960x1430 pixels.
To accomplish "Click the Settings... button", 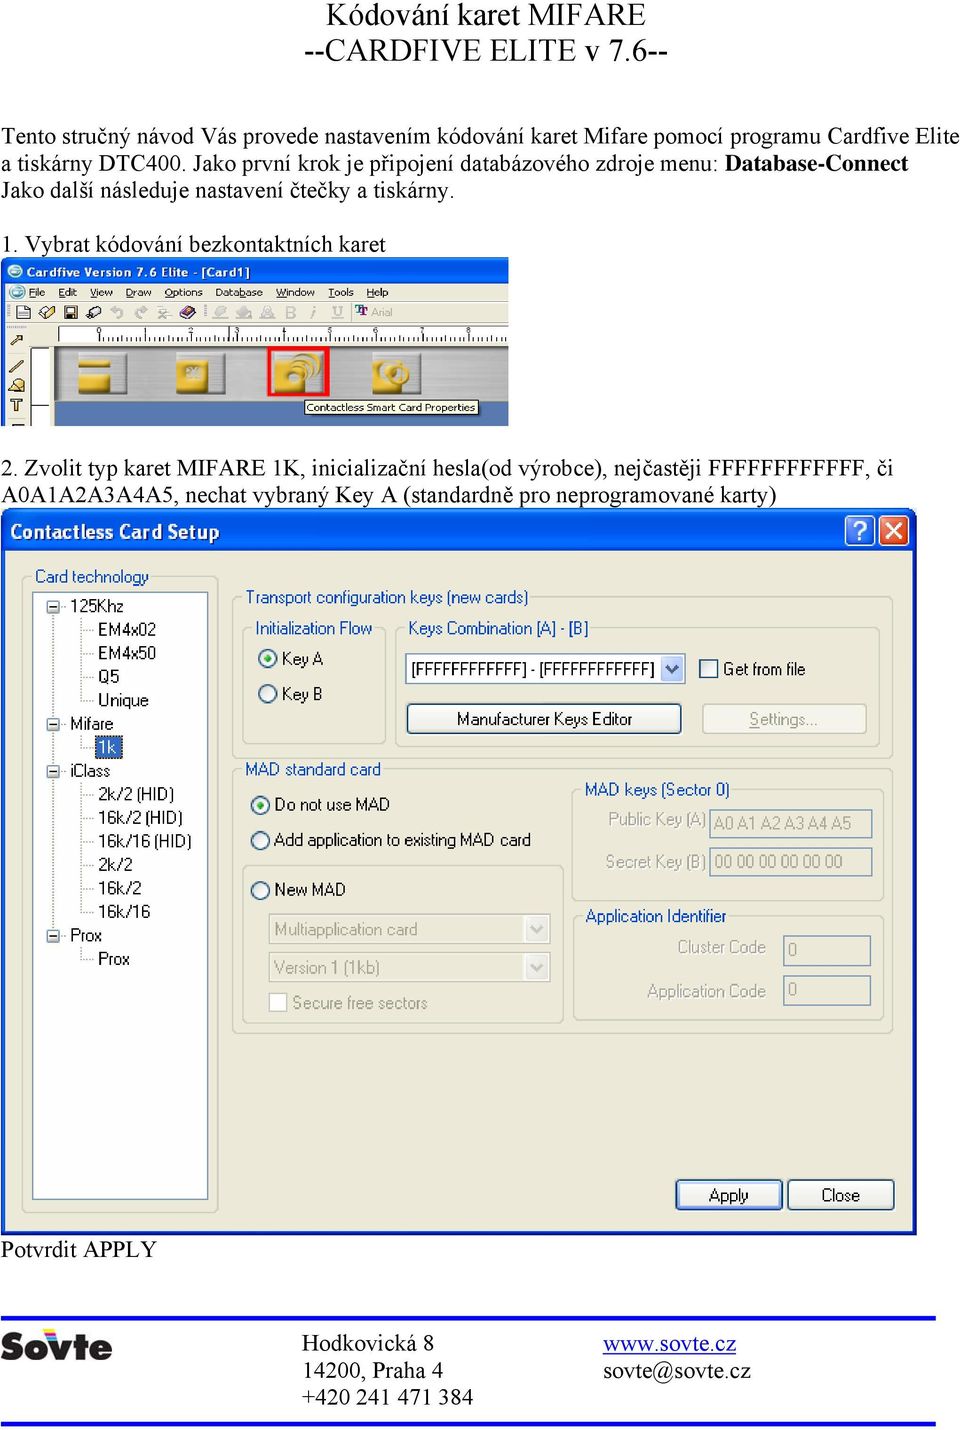I will coord(784,719).
